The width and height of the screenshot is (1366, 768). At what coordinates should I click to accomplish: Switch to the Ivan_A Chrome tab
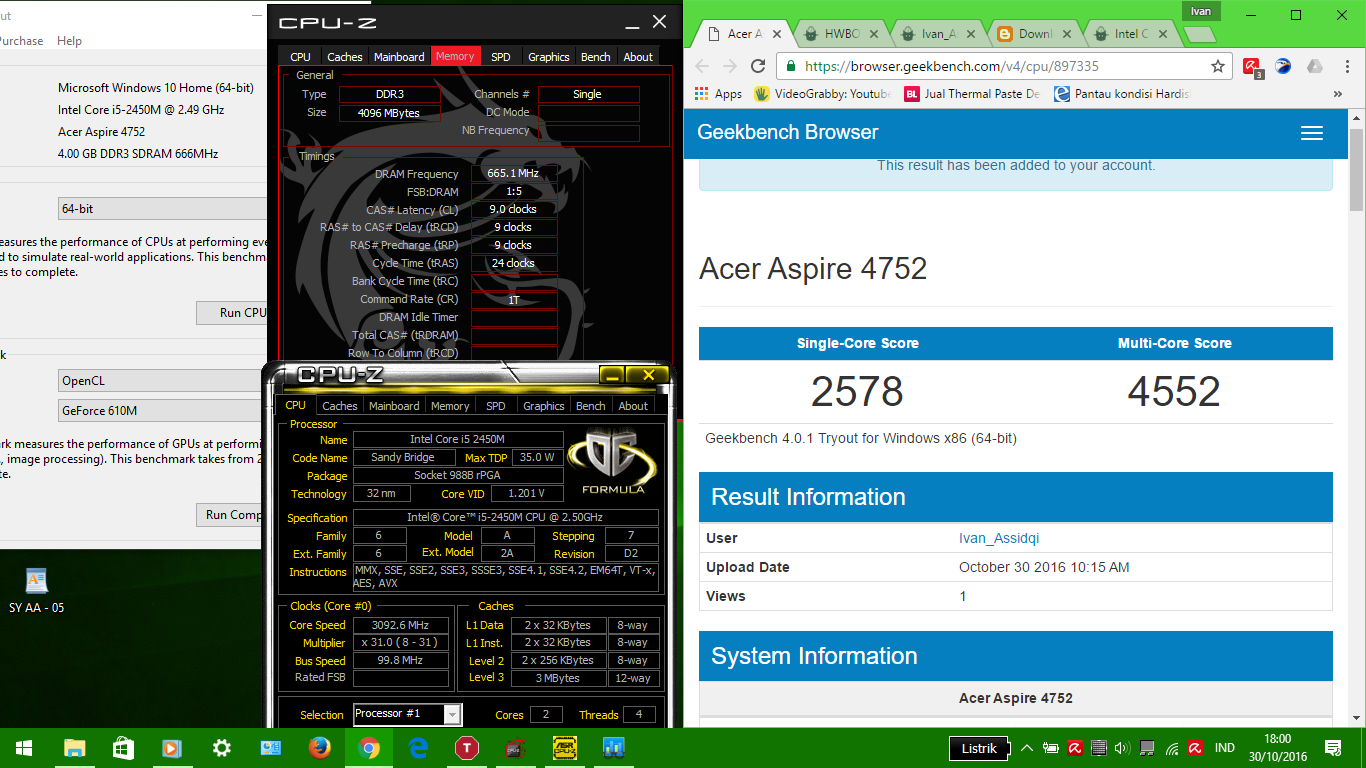938,34
